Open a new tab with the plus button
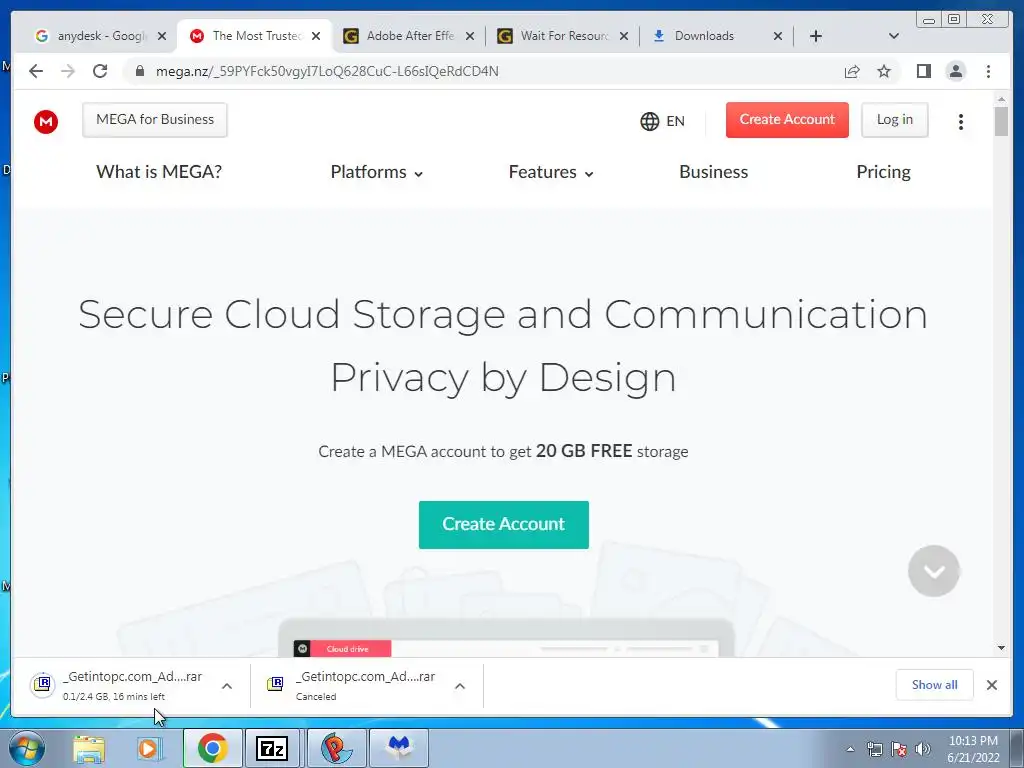Viewport: 1024px width, 768px height. coord(816,36)
